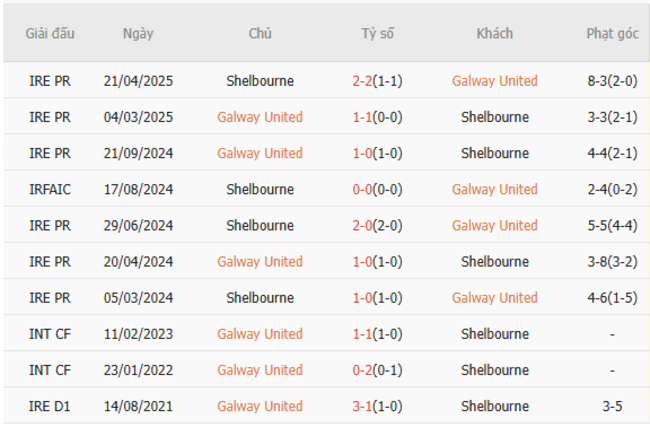
Task: Click the IRFAIC league label
Action: coord(50,189)
